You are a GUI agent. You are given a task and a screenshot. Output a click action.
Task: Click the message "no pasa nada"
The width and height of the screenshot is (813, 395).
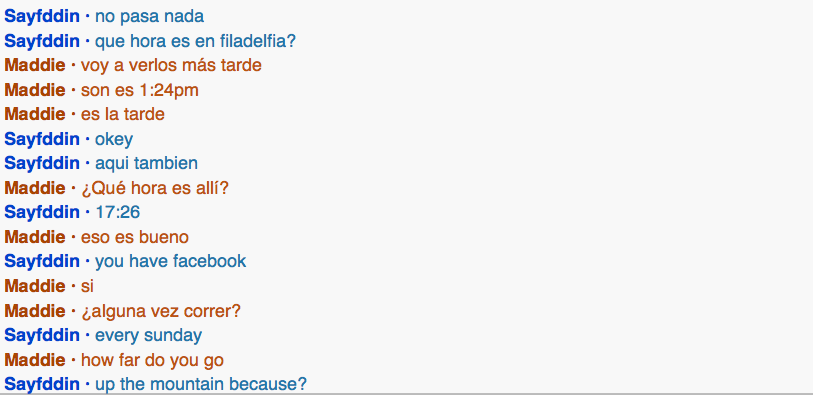(x=149, y=16)
